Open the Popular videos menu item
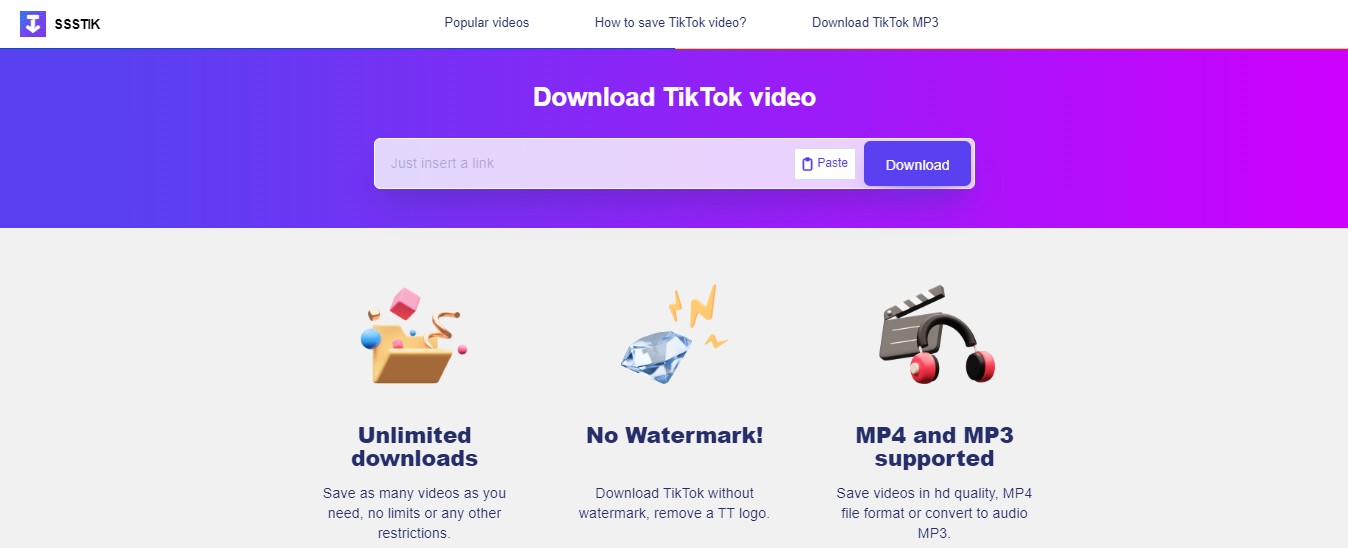This screenshot has height=548, width=1348. (x=487, y=22)
